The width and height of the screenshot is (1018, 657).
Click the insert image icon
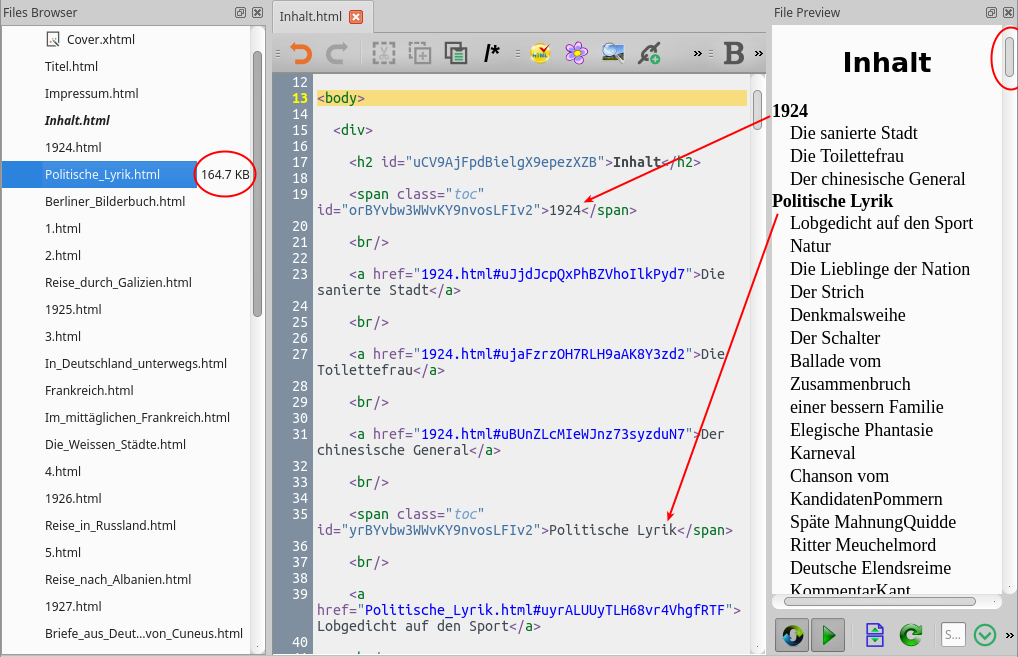[x=613, y=53]
